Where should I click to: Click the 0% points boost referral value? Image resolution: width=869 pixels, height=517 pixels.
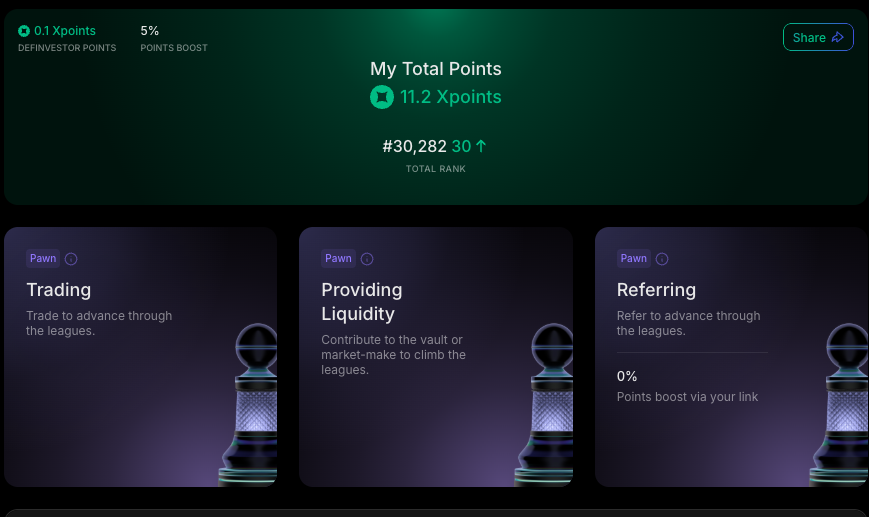point(627,376)
